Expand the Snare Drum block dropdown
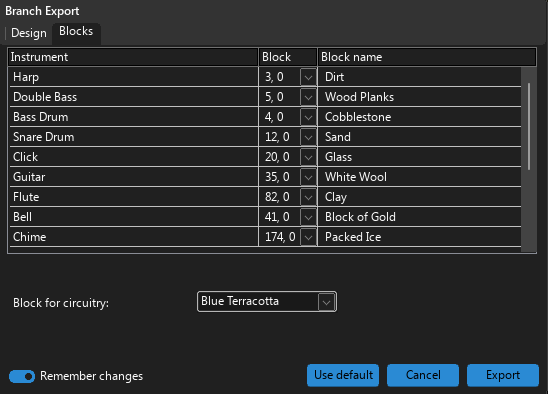Image resolution: width=548 pixels, height=394 pixels. pyautogui.click(x=308, y=137)
